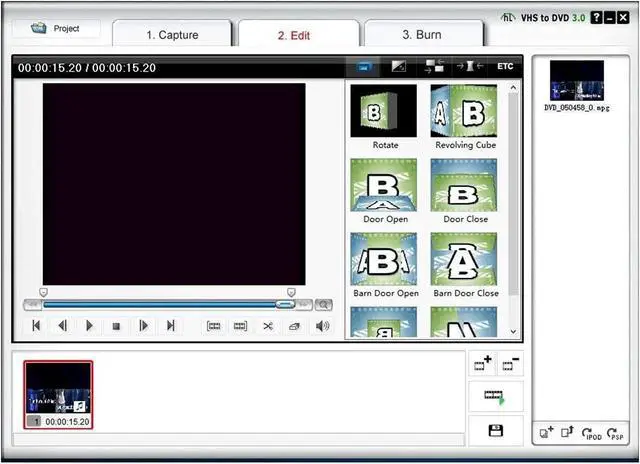Click the DVD_050458_0.mpg file name
This screenshot has height=464, width=640.
tap(577, 108)
